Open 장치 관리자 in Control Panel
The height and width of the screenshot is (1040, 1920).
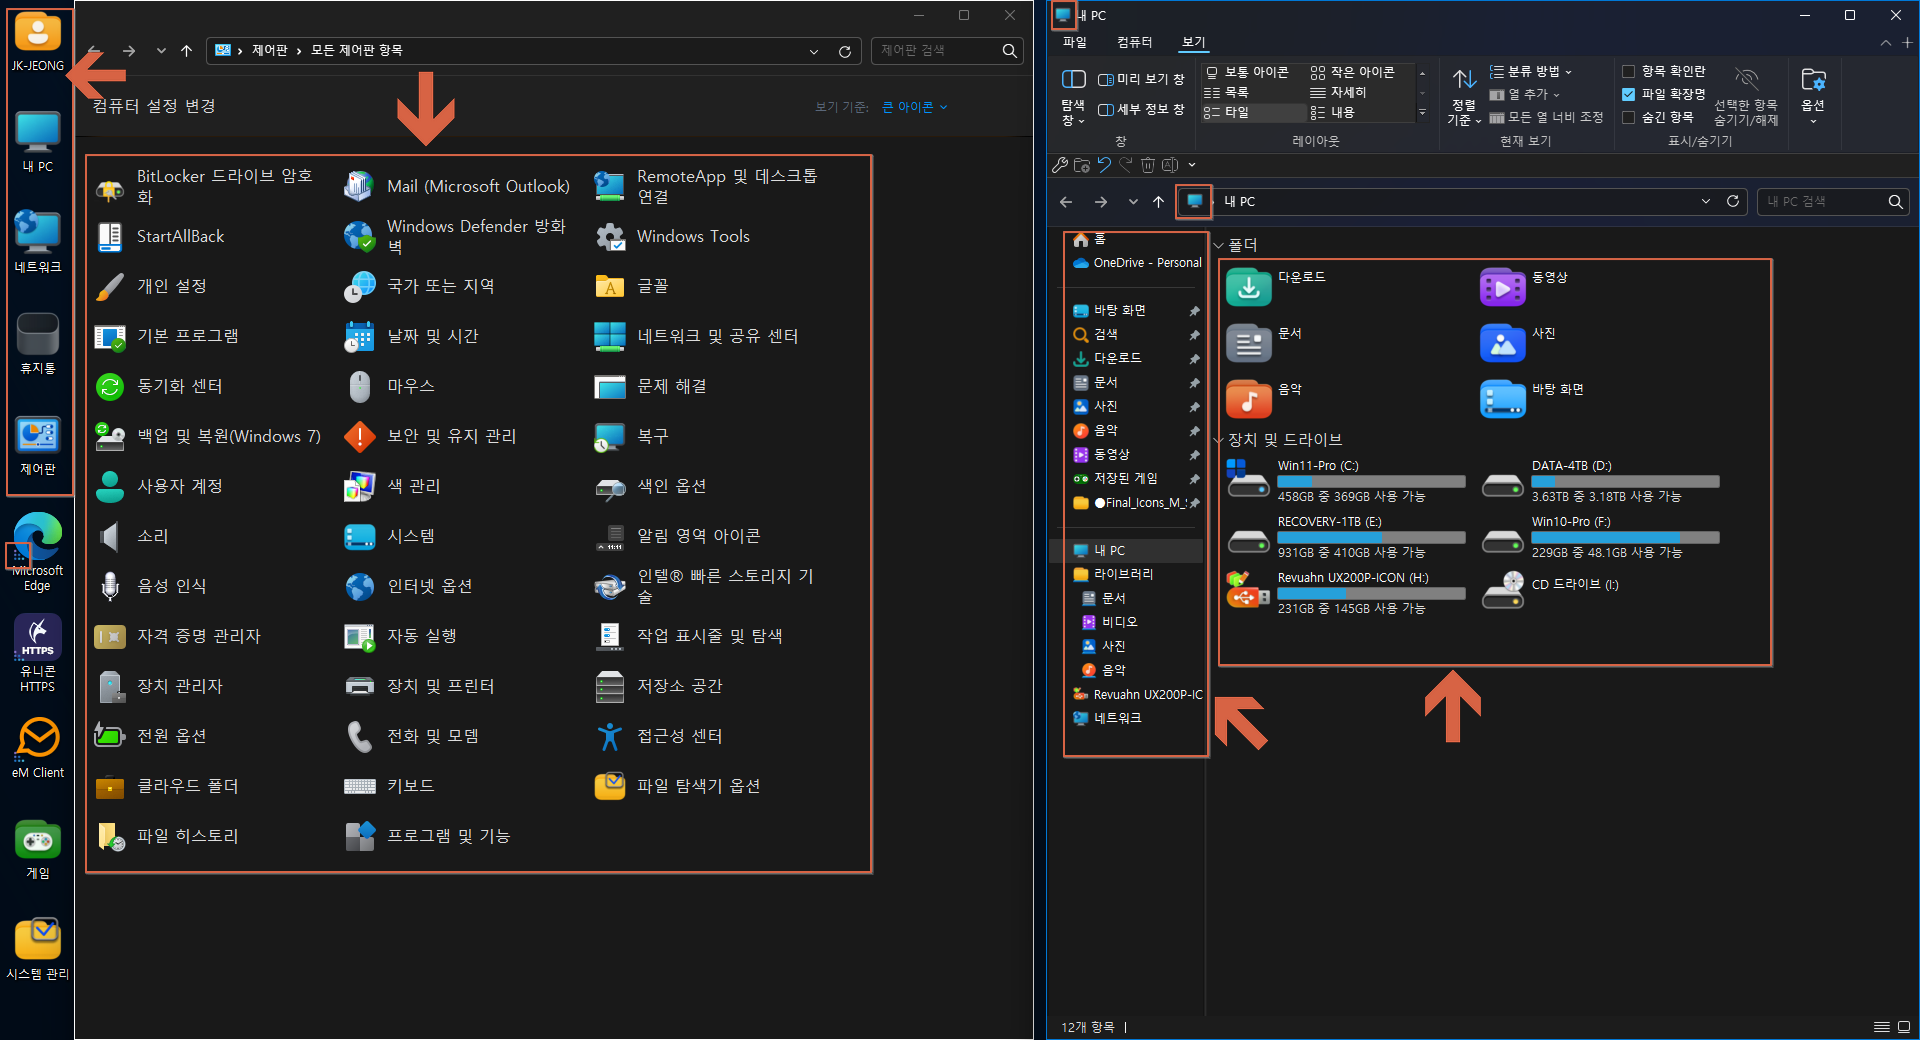(159, 686)
